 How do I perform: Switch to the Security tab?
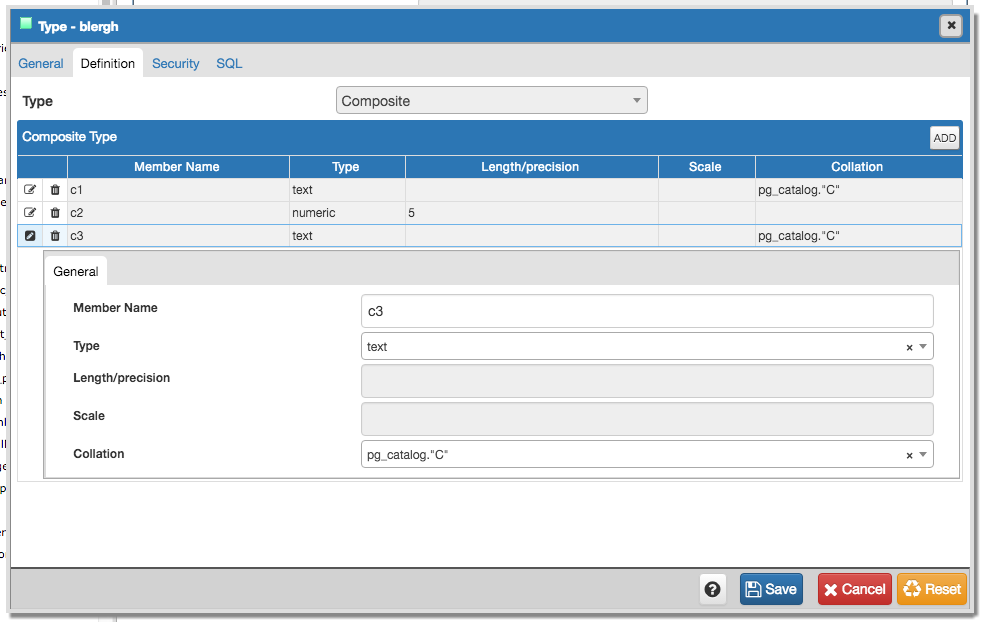(x=175, y=63)
